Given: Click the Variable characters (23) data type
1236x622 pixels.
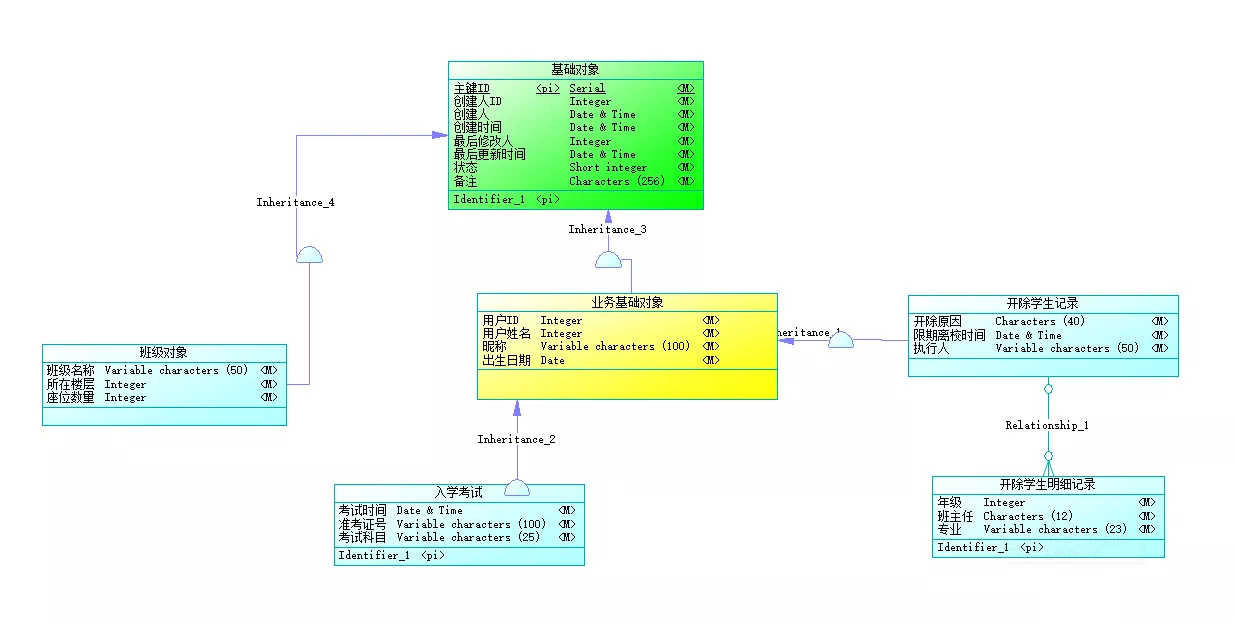Looking at the screenshot, I should click(x=1055, y=529).
